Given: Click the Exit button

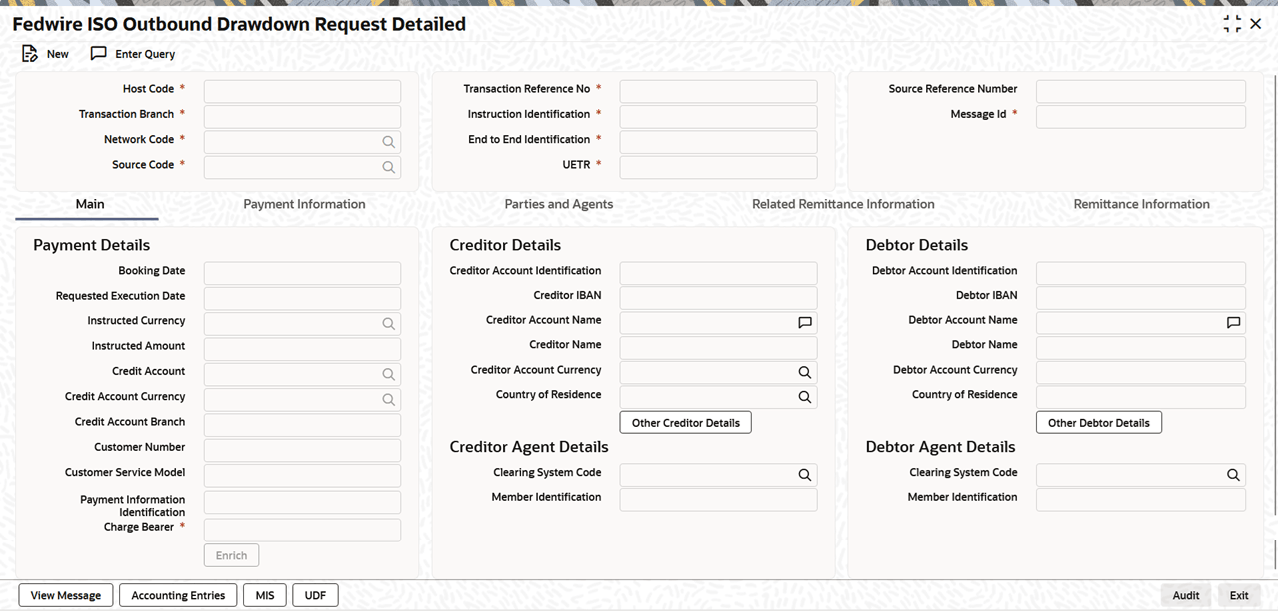Looking at the screenshot, I should [x=1239, y=595].
